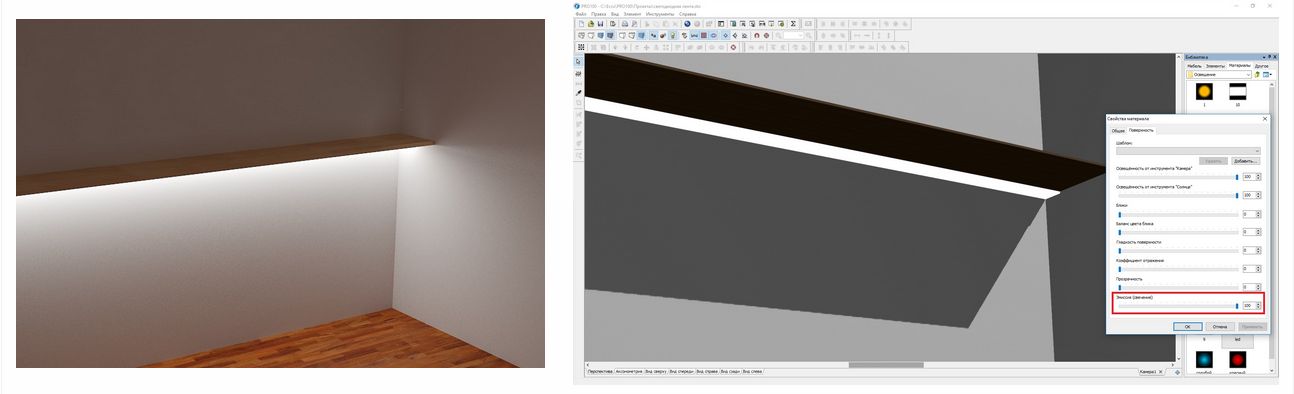Open the Инструменты menu
The width and height of the screenshot is (1294, 394).
tap(659, 14)
